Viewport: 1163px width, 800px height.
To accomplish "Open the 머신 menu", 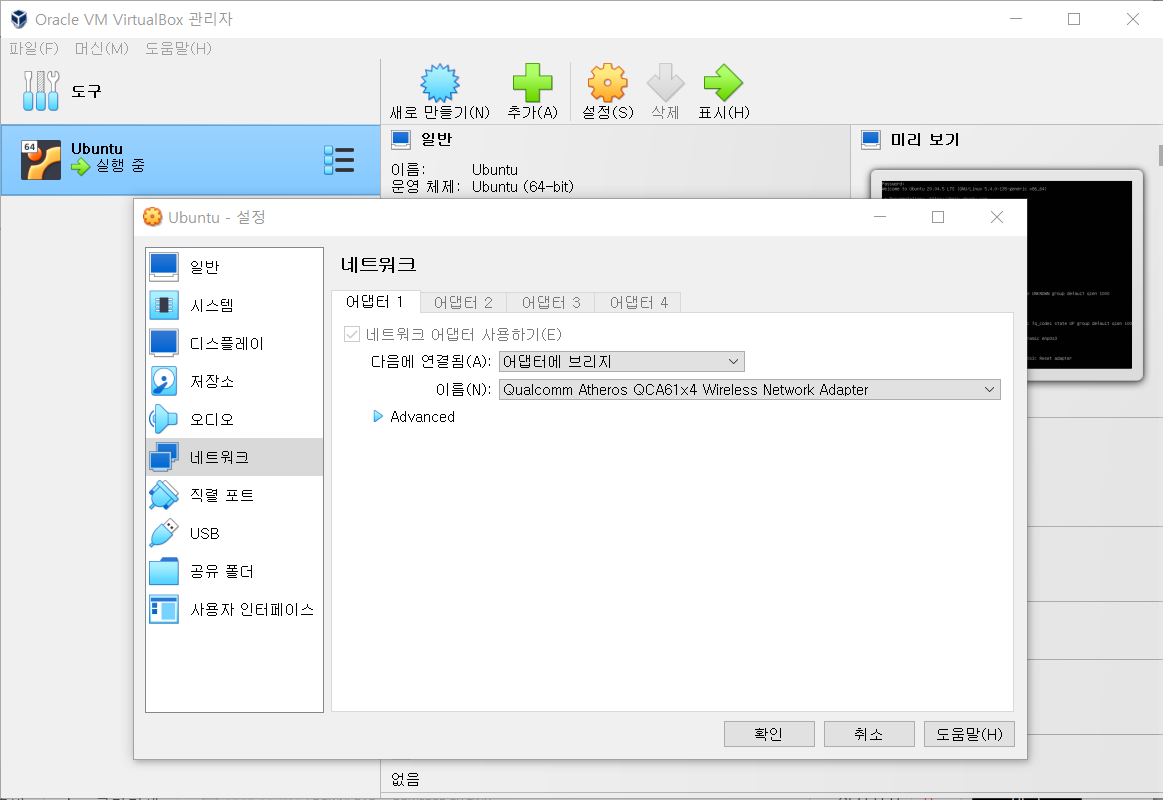I will [103, 46].
